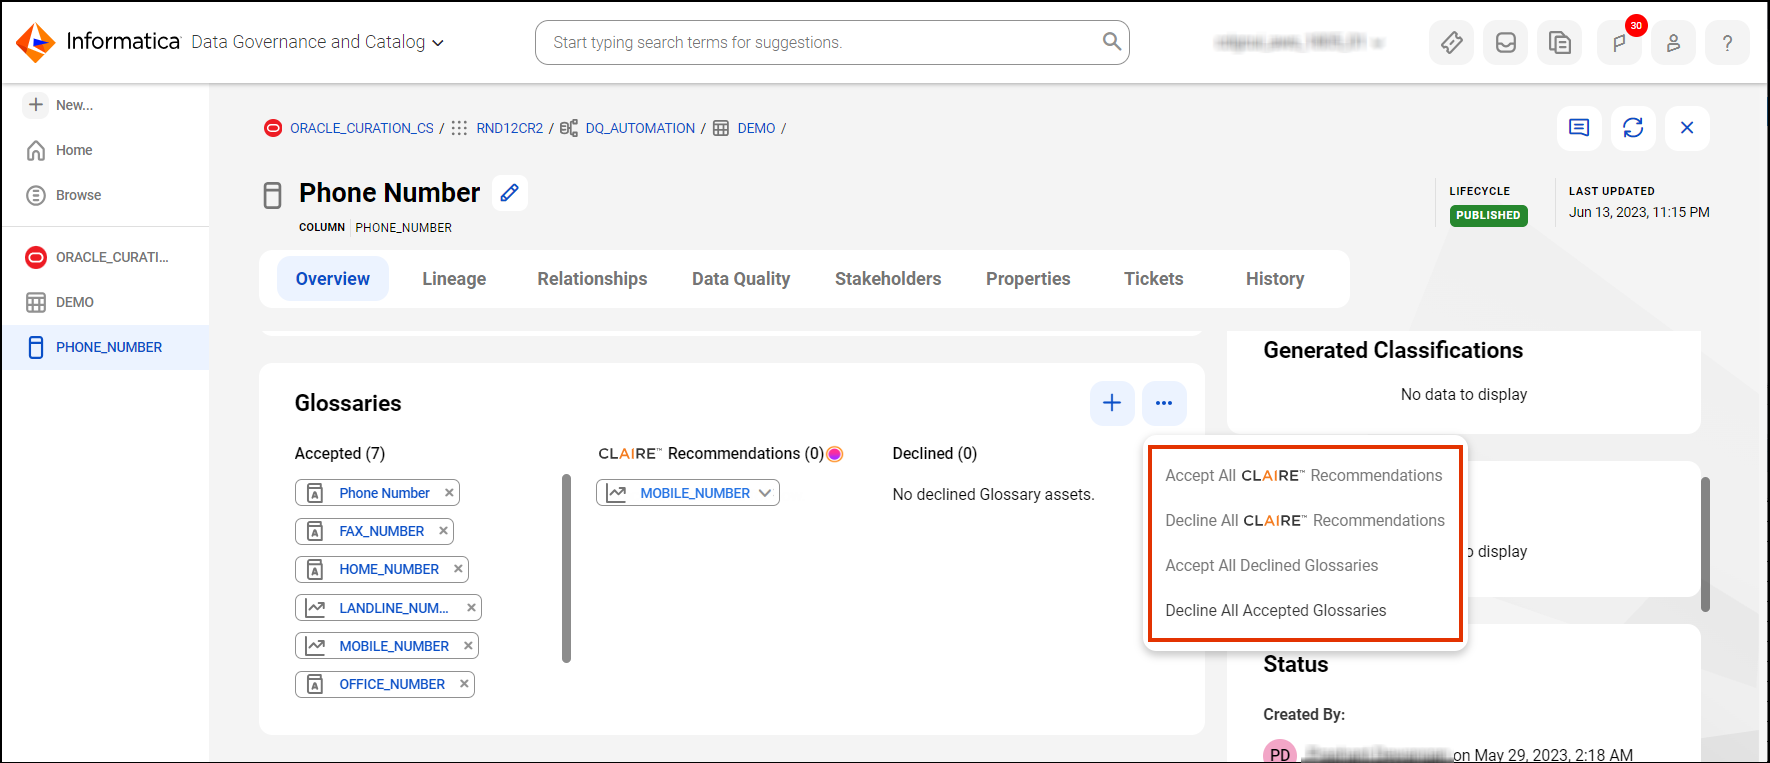Remove the HOME_NUMBER glossary
The image size is (1770, 763).
click(458, 569)
